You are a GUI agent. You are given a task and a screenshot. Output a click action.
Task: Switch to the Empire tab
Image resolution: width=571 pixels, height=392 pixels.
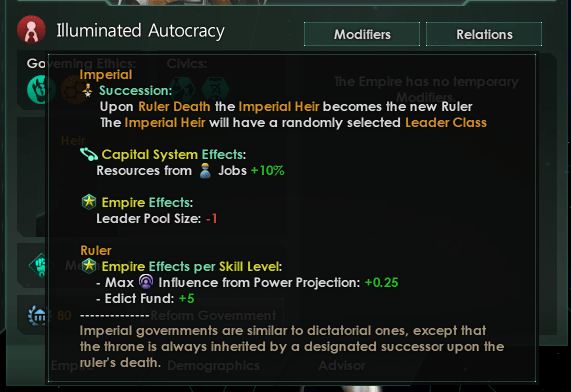72,365
